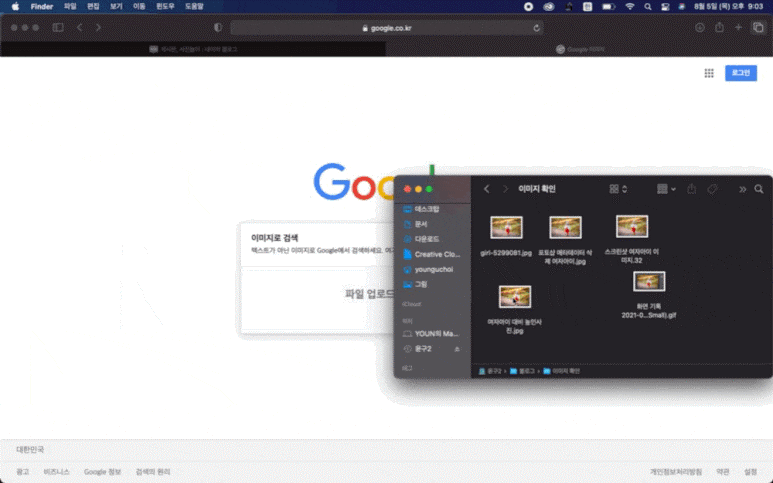Open the Google apps grid
The height and width of the screenshot is (483, 773).
[709, 73]
